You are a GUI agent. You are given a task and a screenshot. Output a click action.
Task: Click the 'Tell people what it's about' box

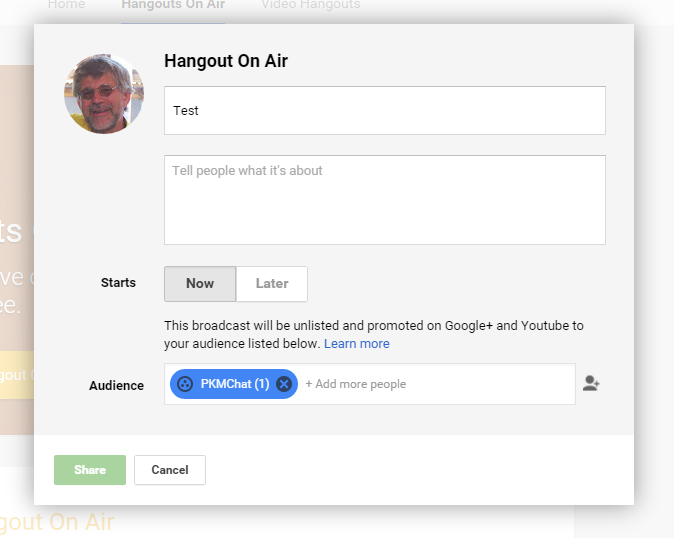point(385,200)
